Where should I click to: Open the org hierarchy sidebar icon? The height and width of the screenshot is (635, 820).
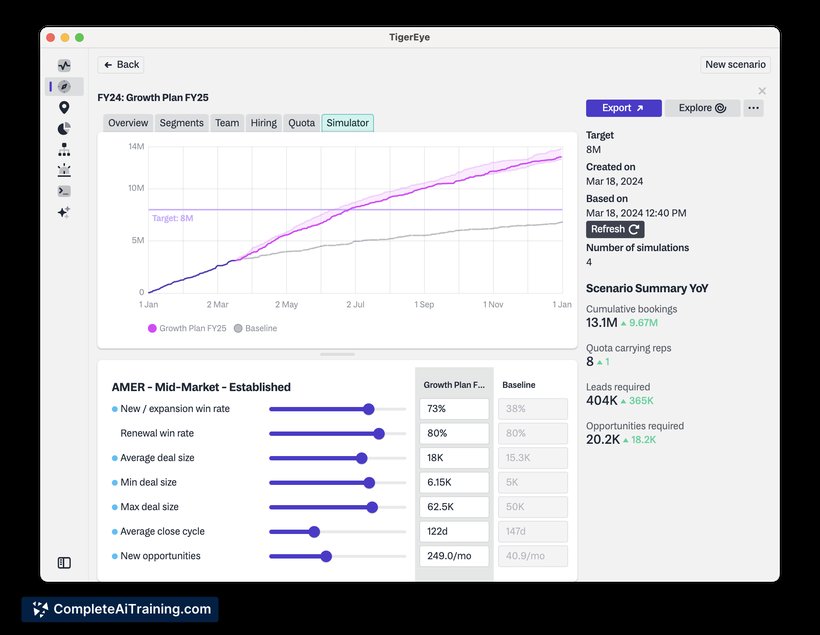pyautogui.click(x=64, y=150)
